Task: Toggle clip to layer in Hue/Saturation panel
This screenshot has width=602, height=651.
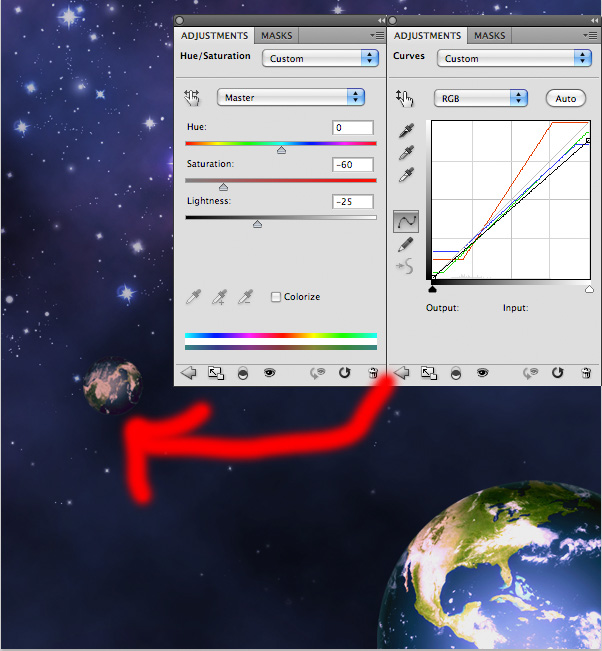Action: point(243,373)
